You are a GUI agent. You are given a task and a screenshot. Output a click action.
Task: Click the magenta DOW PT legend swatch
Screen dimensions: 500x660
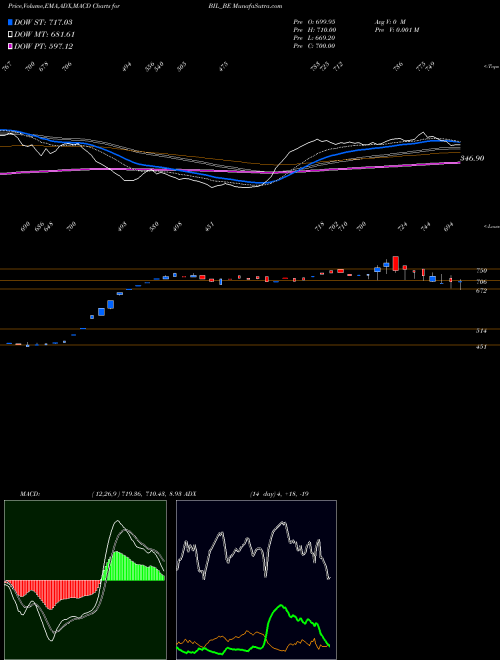(10, 46)
